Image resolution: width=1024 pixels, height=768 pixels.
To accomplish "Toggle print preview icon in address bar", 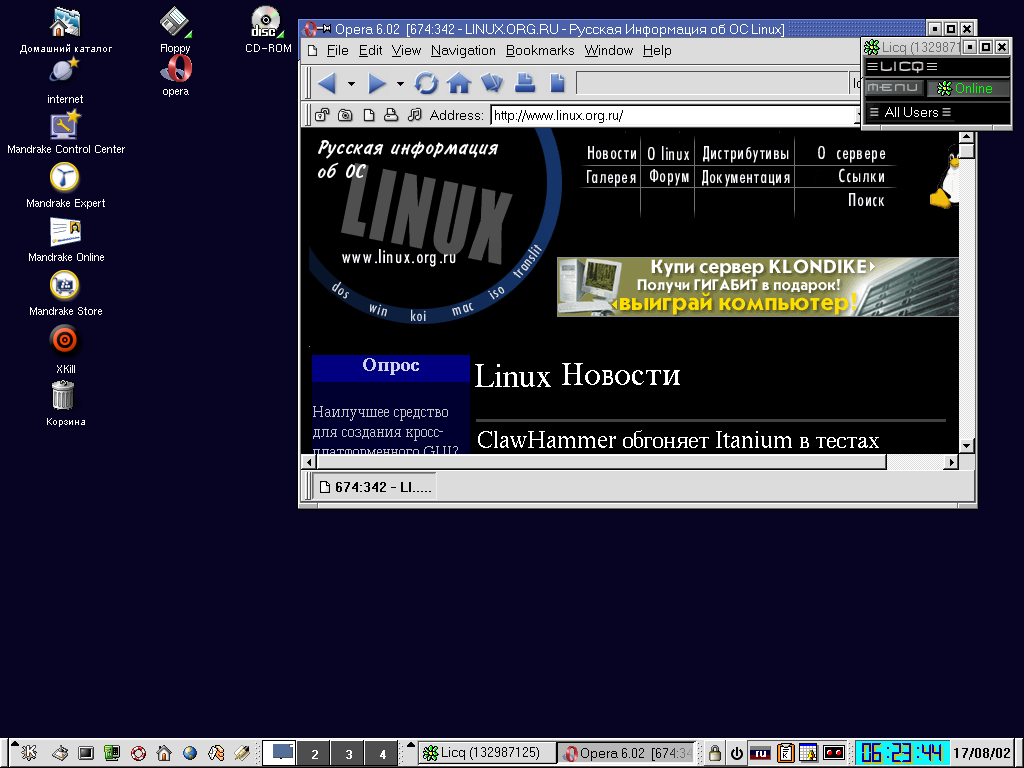I will pos(391,116).
